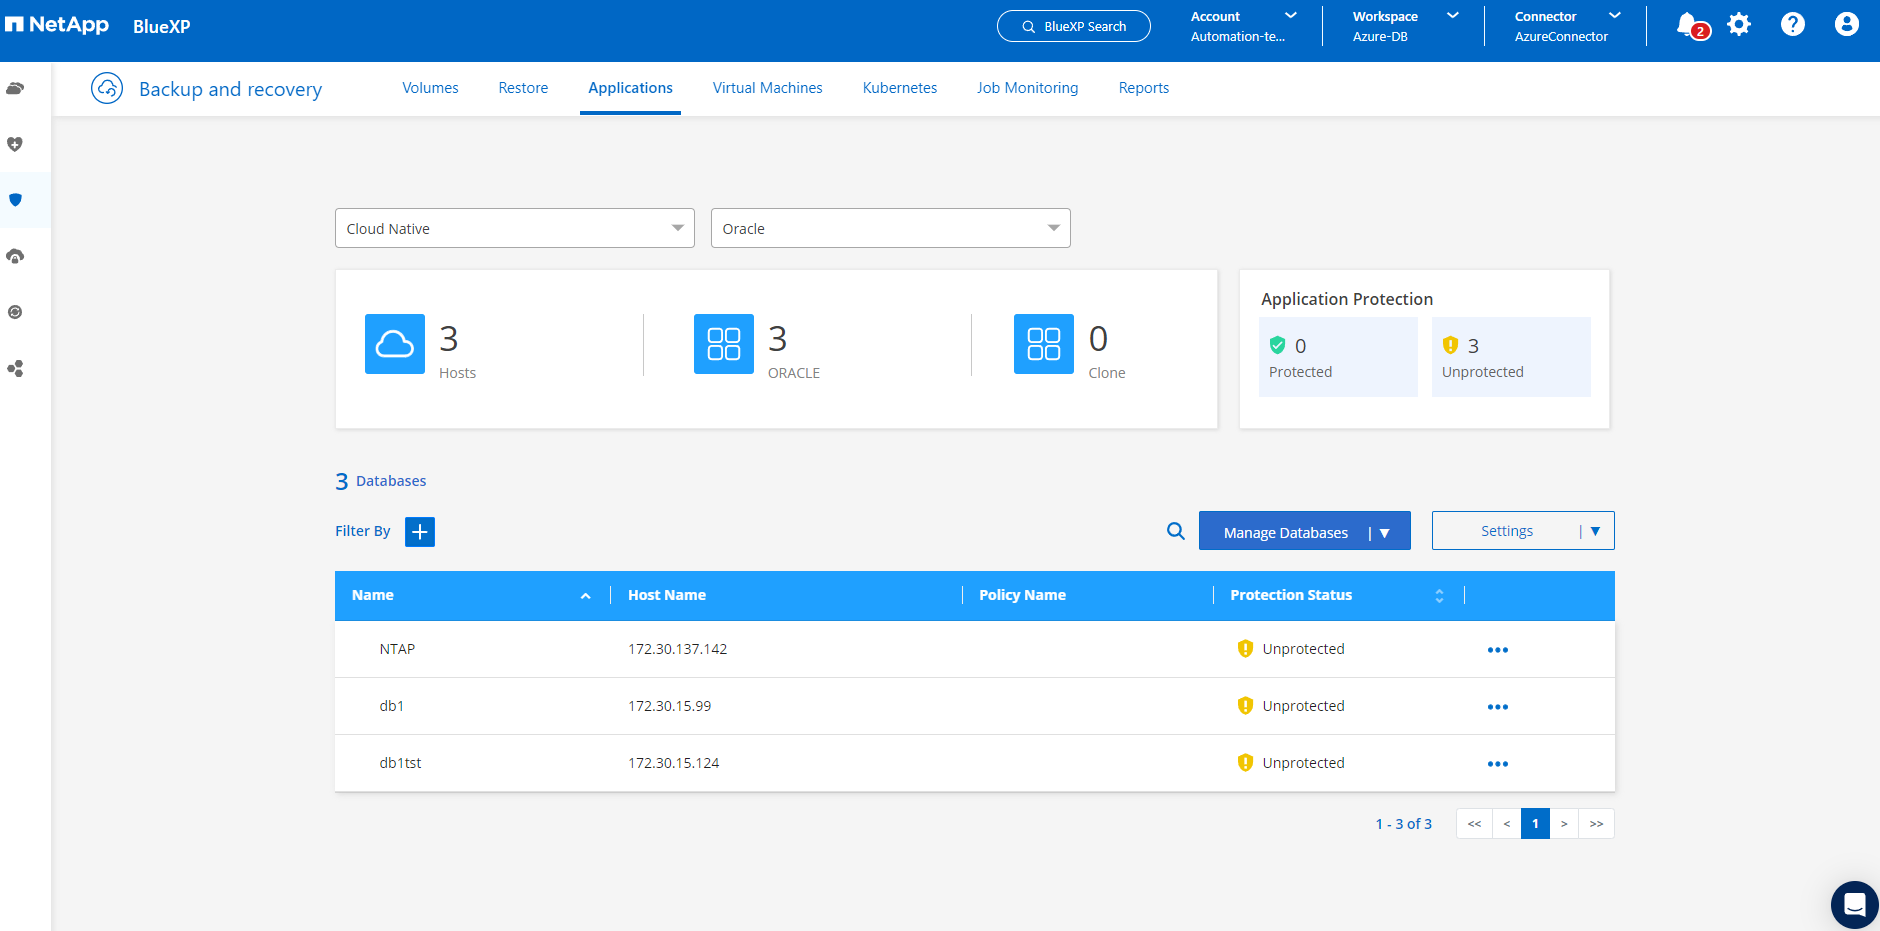Go to the last page of results
Image resolution: width=1880 pixels, height=931 pixels.
click(1596, 824)
